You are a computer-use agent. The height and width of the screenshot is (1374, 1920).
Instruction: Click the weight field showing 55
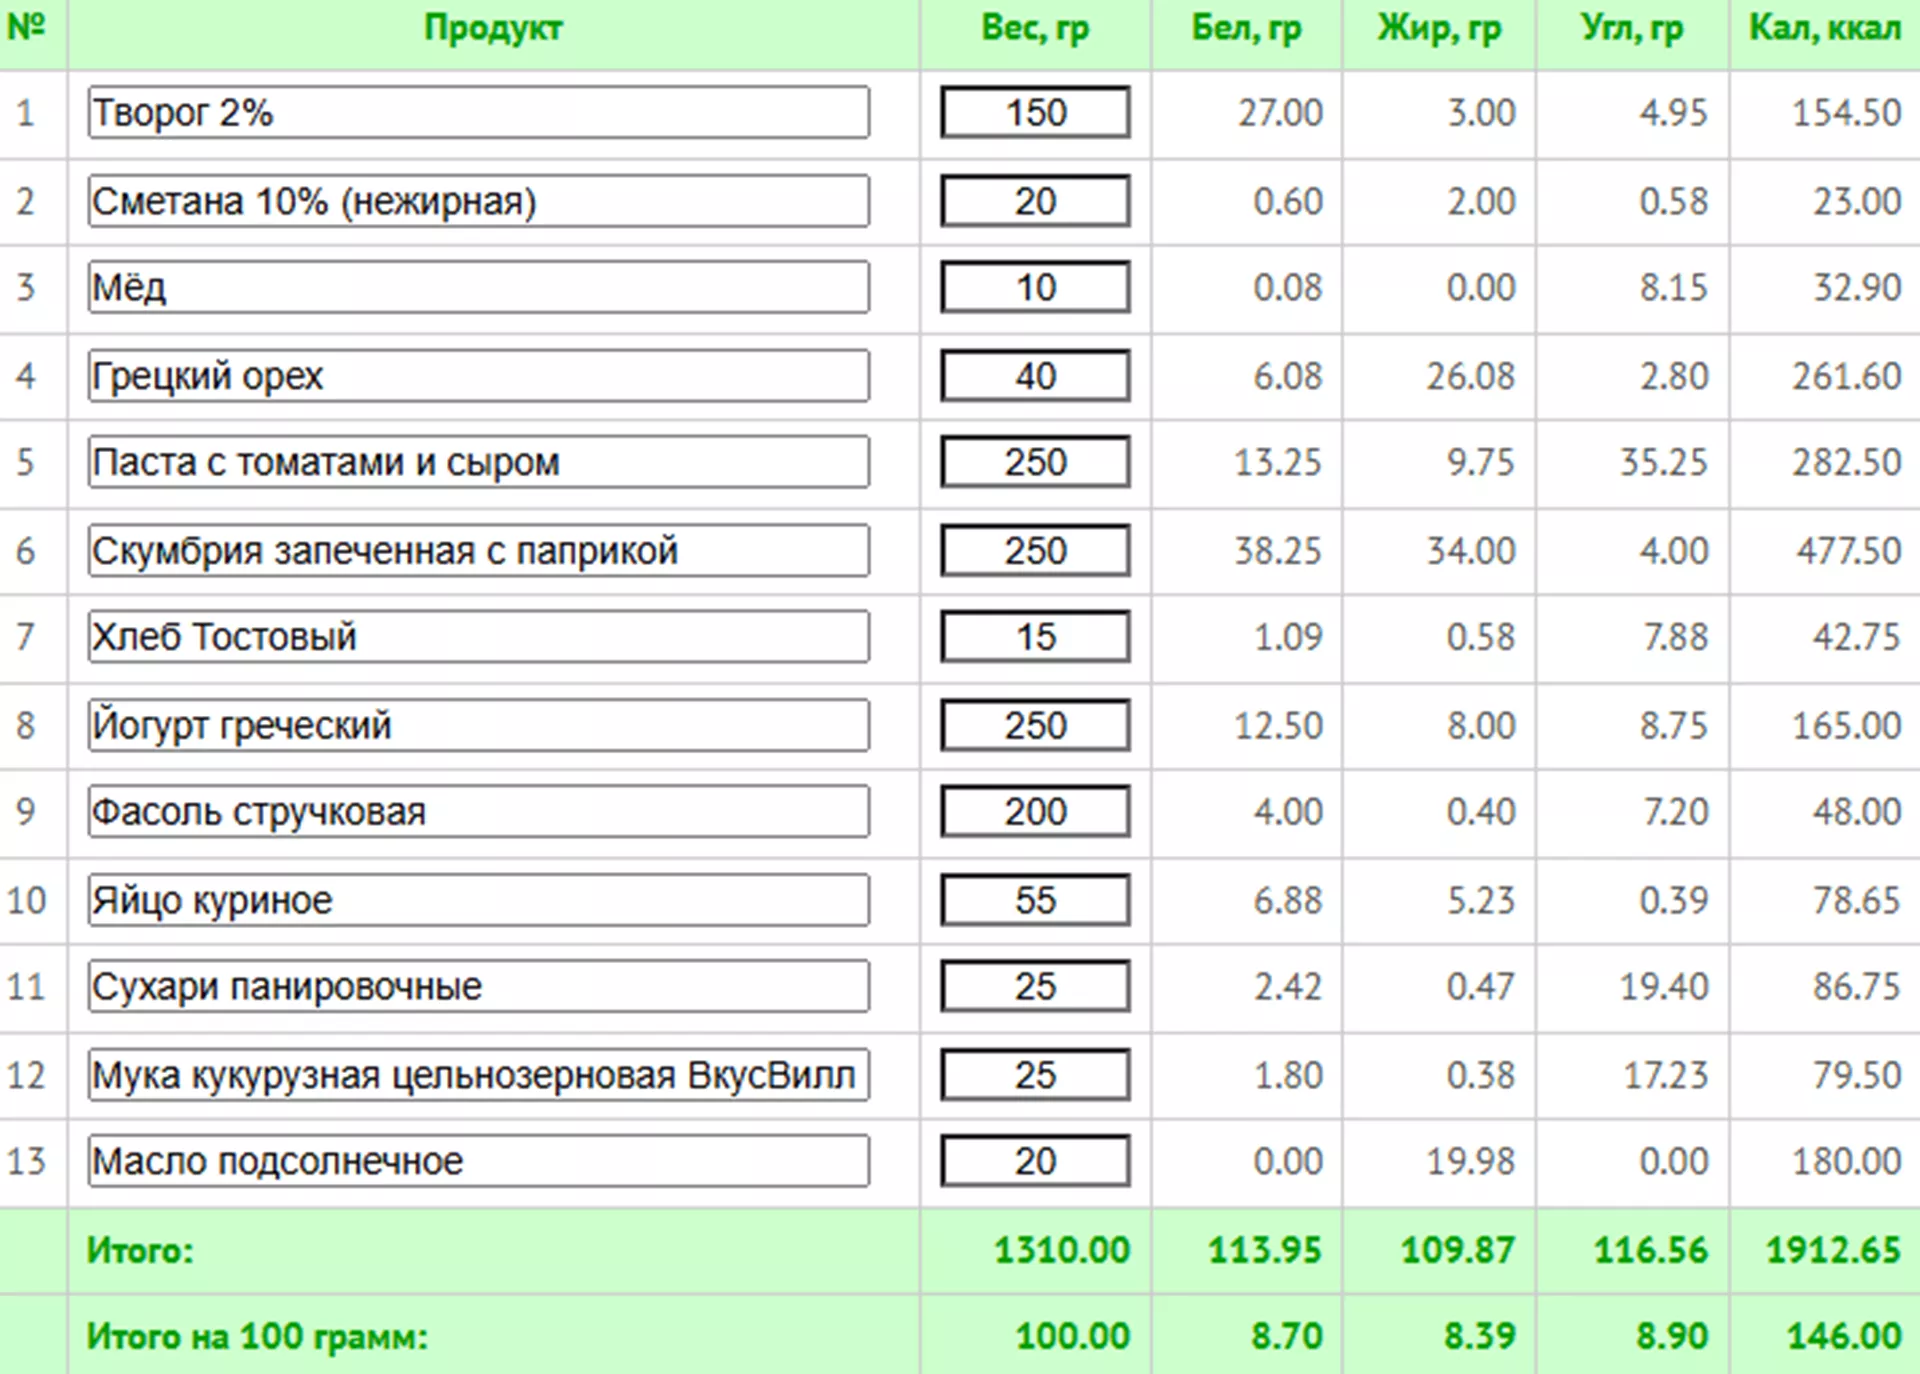click(x=1035, y=900)
